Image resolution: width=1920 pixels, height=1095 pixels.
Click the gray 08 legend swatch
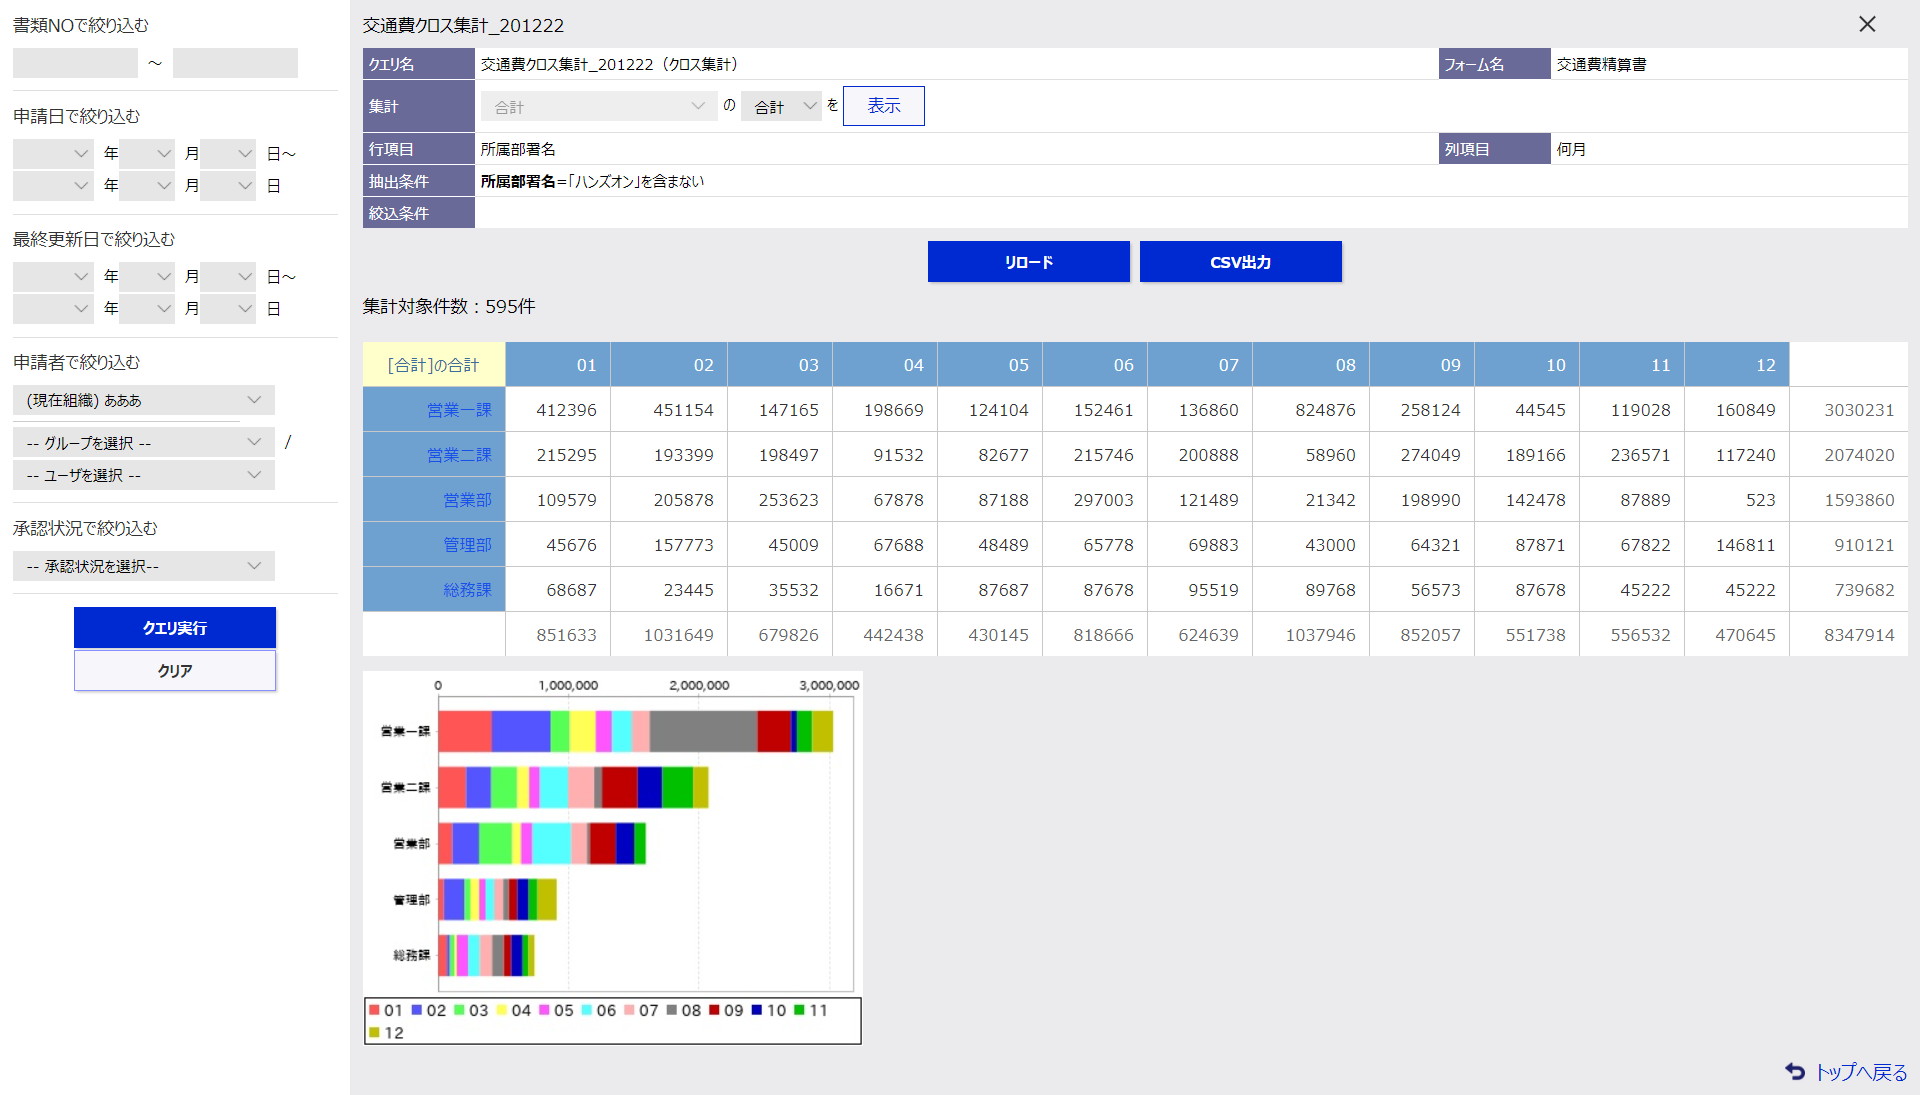click(x=672, y=1010)
